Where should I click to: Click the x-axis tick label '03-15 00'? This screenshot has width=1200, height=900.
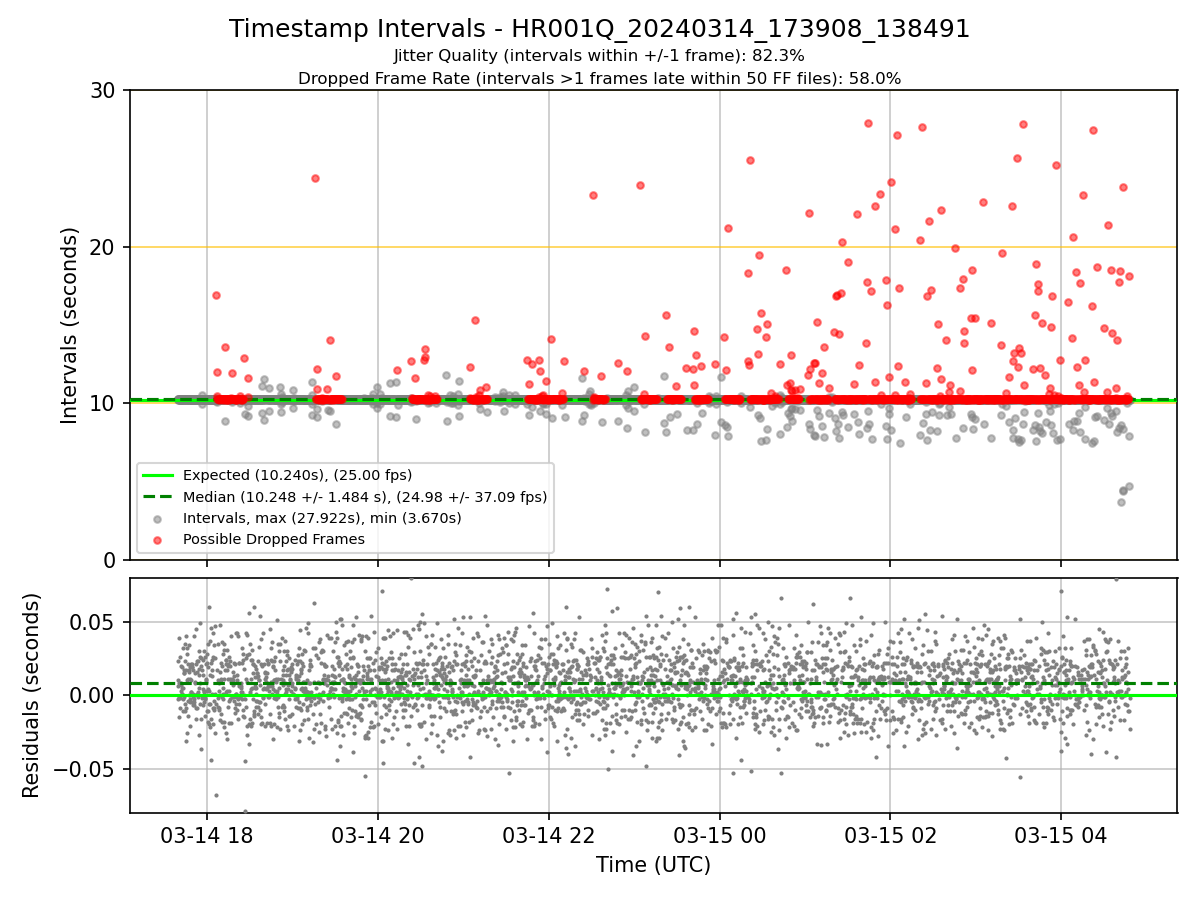[719, 834]
